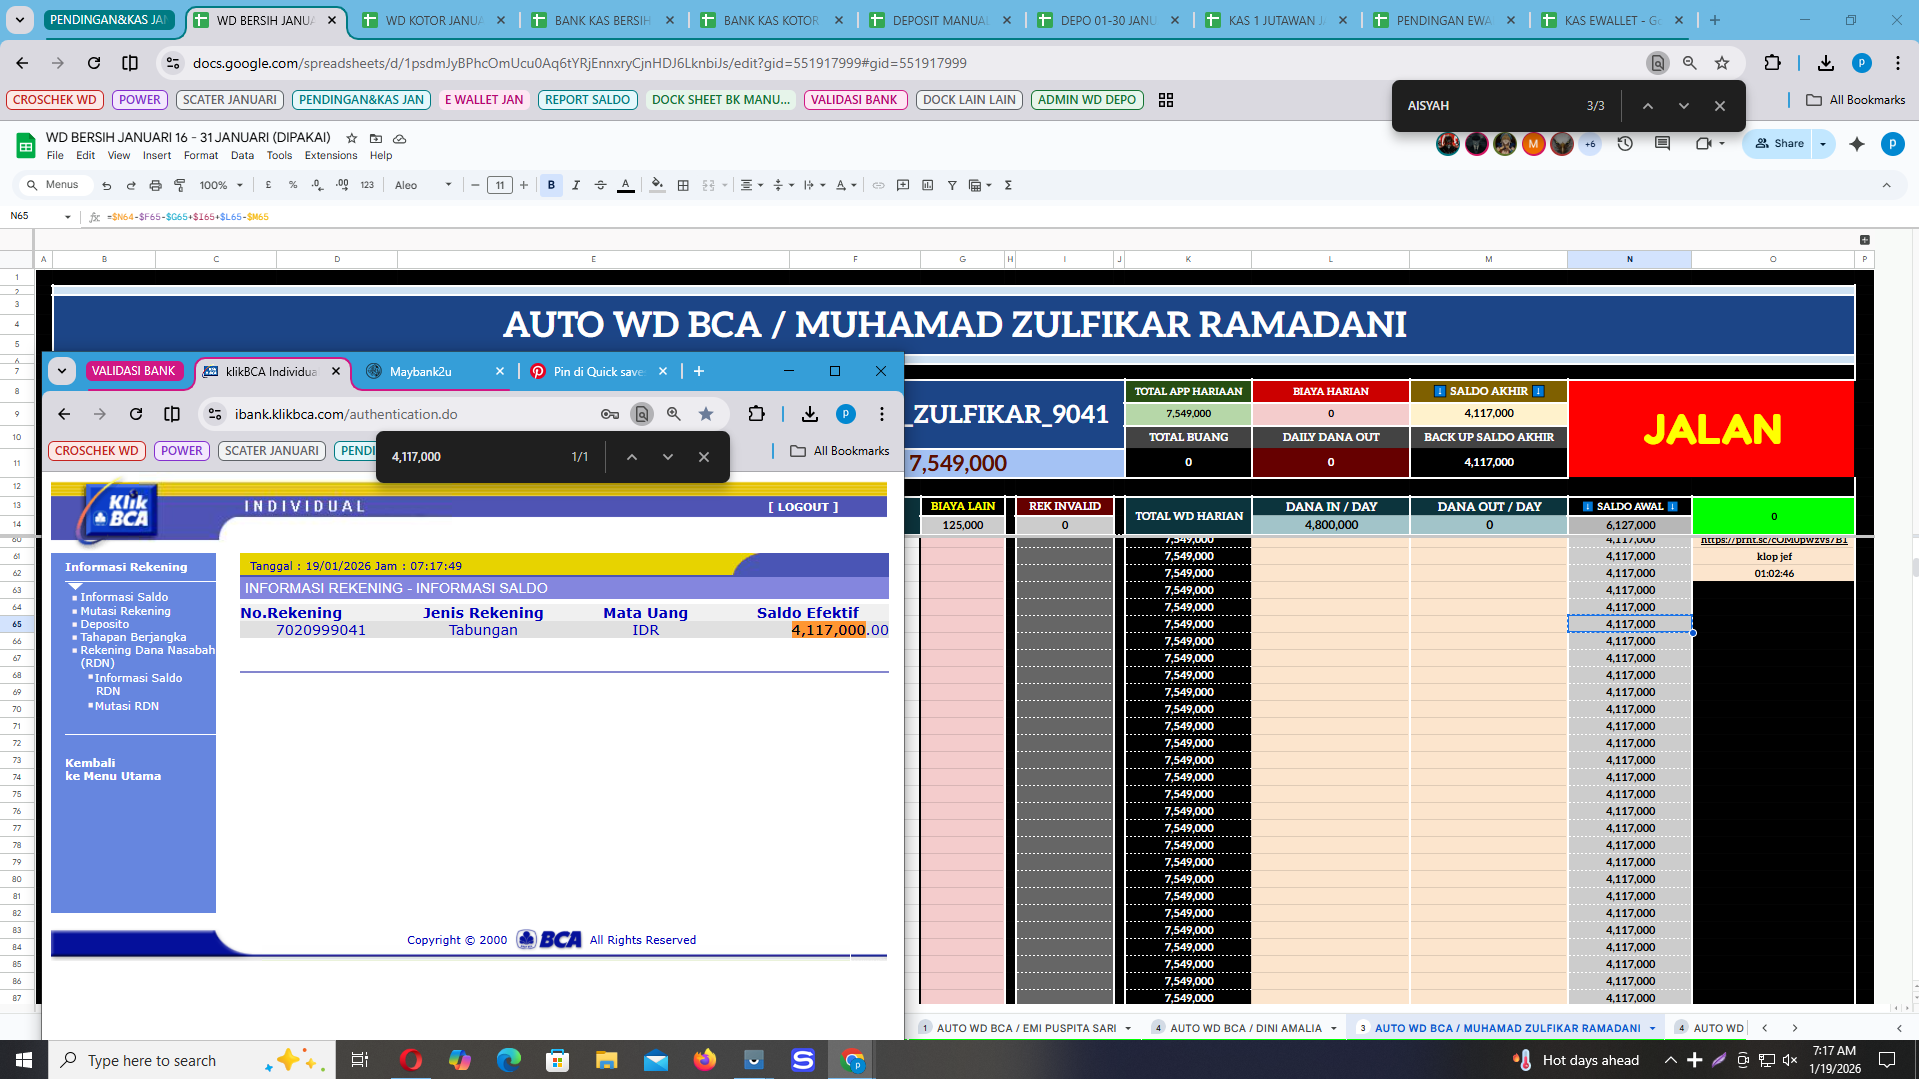Insert a comment via toolbar icon
The width and height of the screenshot is (1919, 1079).
pos(903,185)
